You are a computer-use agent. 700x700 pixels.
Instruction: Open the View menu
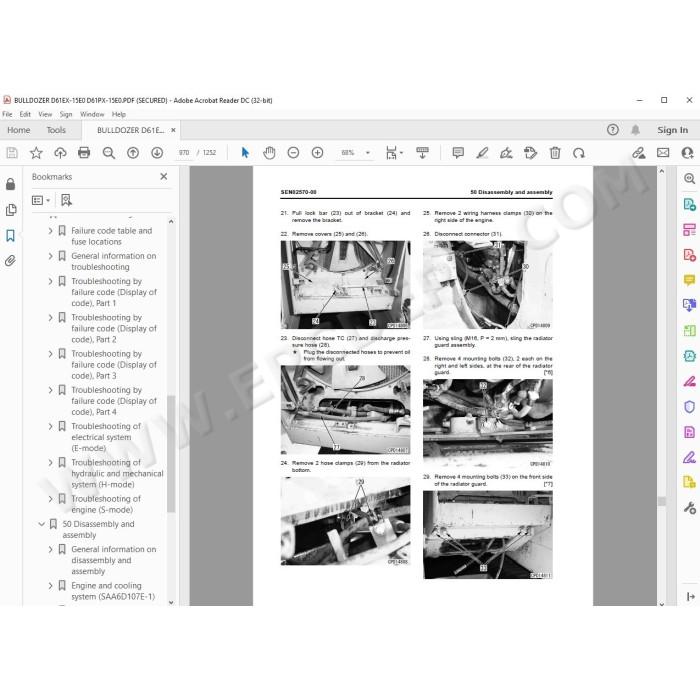(45, 114)
